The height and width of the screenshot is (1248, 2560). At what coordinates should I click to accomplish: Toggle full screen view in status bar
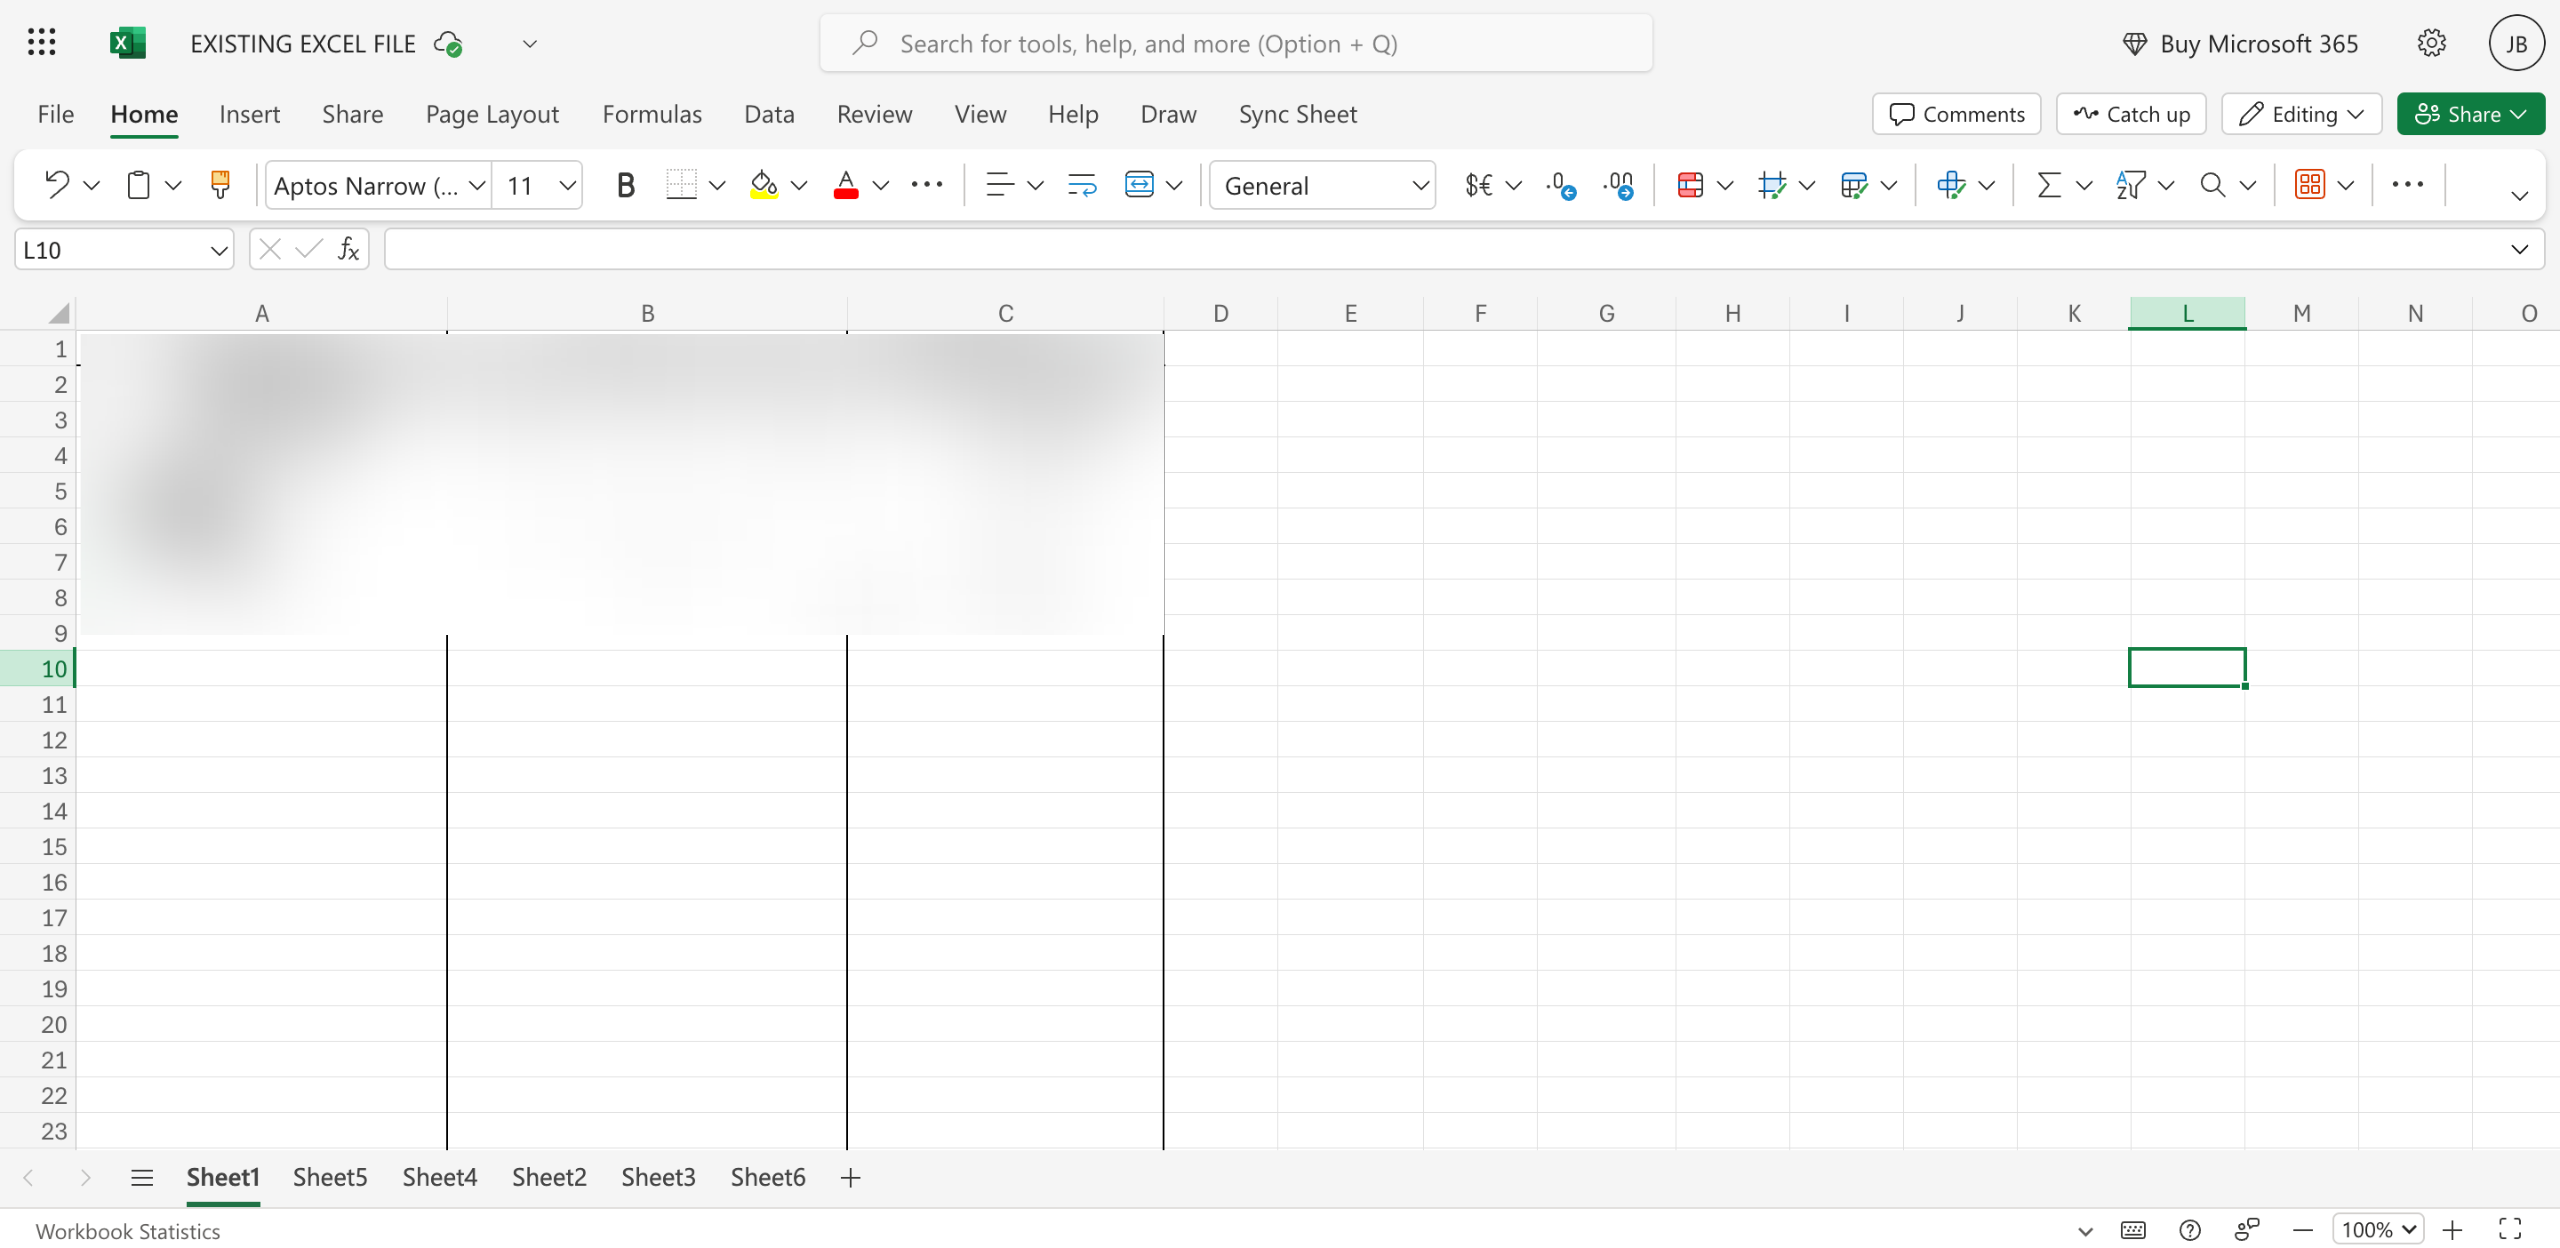pos(2510,1229)
